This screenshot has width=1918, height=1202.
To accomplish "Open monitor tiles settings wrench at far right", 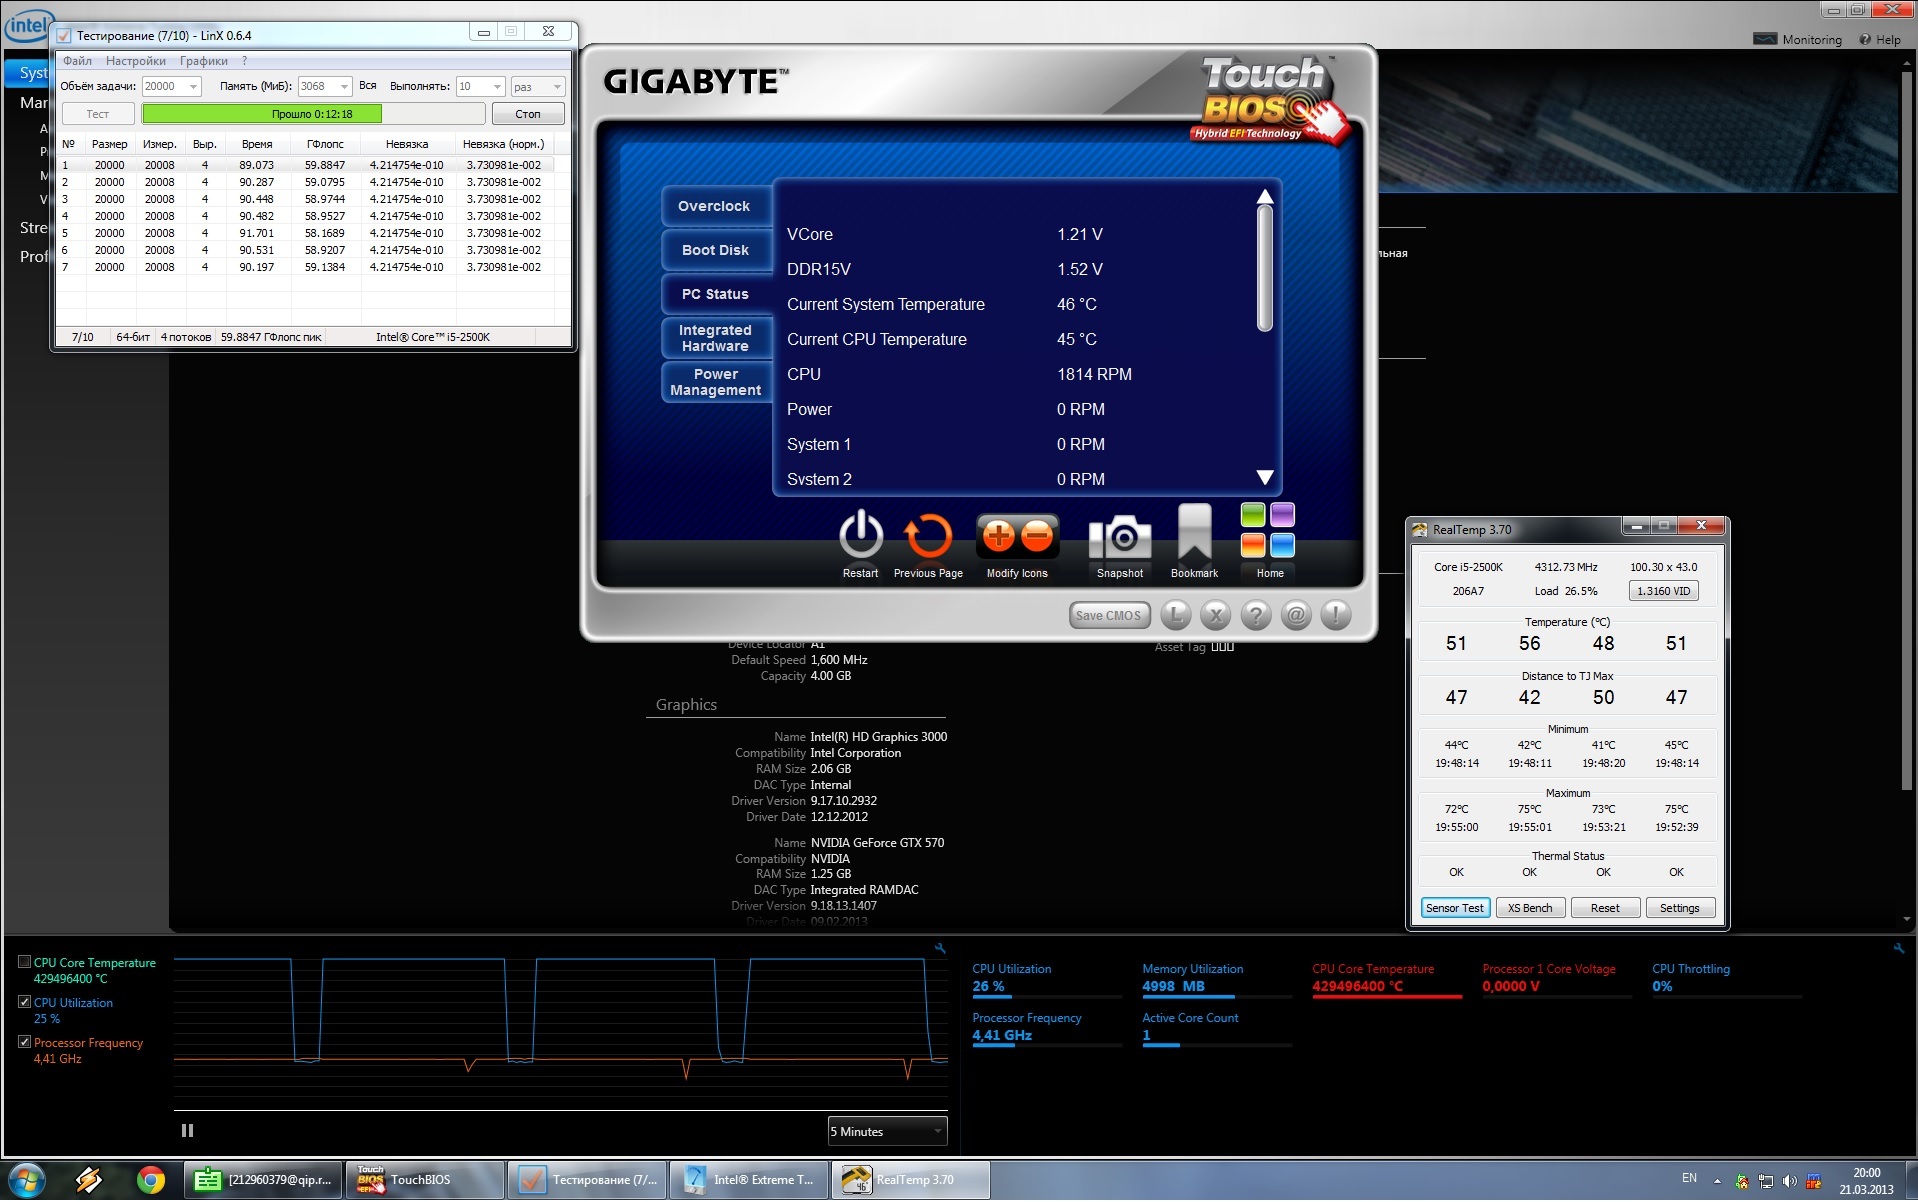I will point(1898,948).
